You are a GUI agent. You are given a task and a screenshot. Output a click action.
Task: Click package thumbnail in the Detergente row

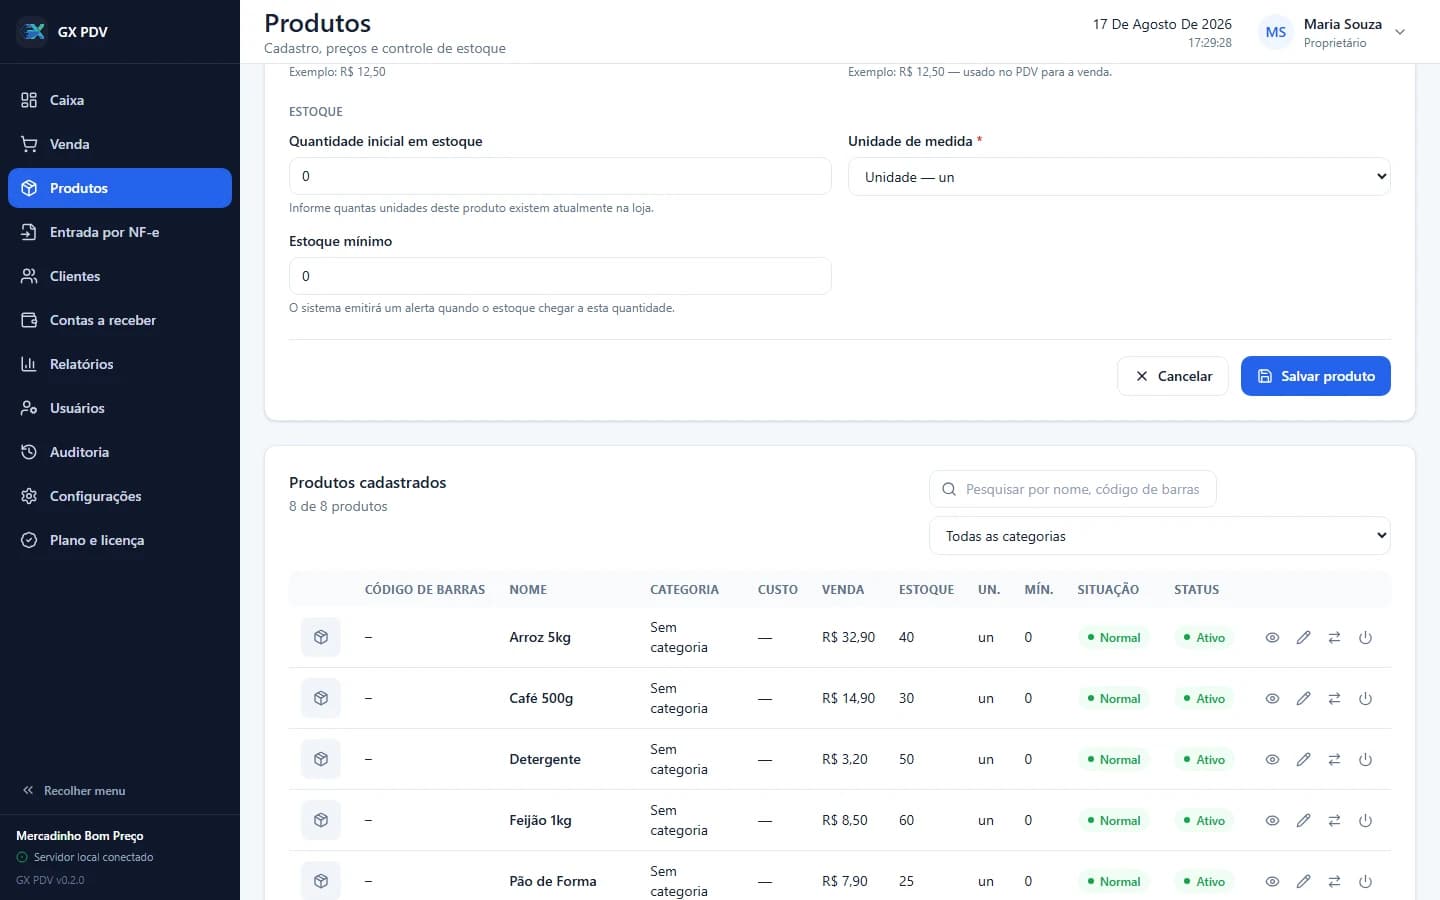click(x=321, y=759)
